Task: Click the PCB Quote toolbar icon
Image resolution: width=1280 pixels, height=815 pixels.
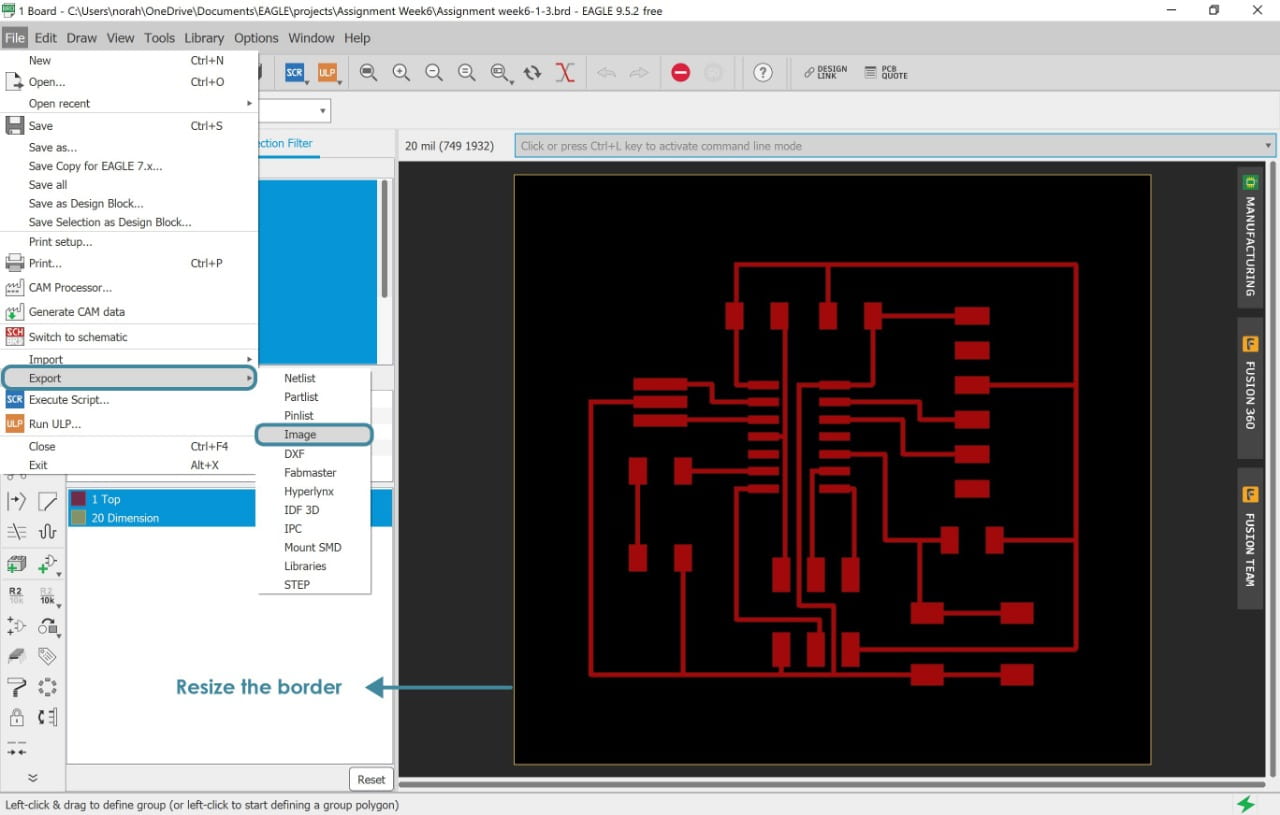Action: click(886, 72)
